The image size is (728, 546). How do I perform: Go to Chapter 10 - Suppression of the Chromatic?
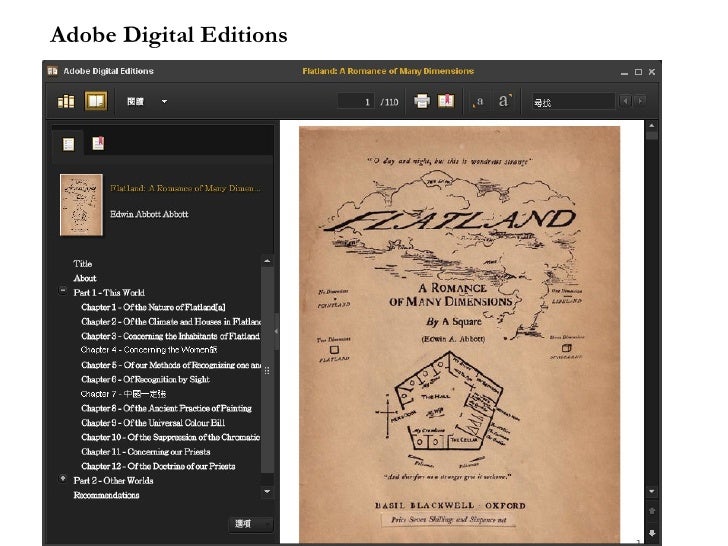pyautogui.click(x=170, y=437)
